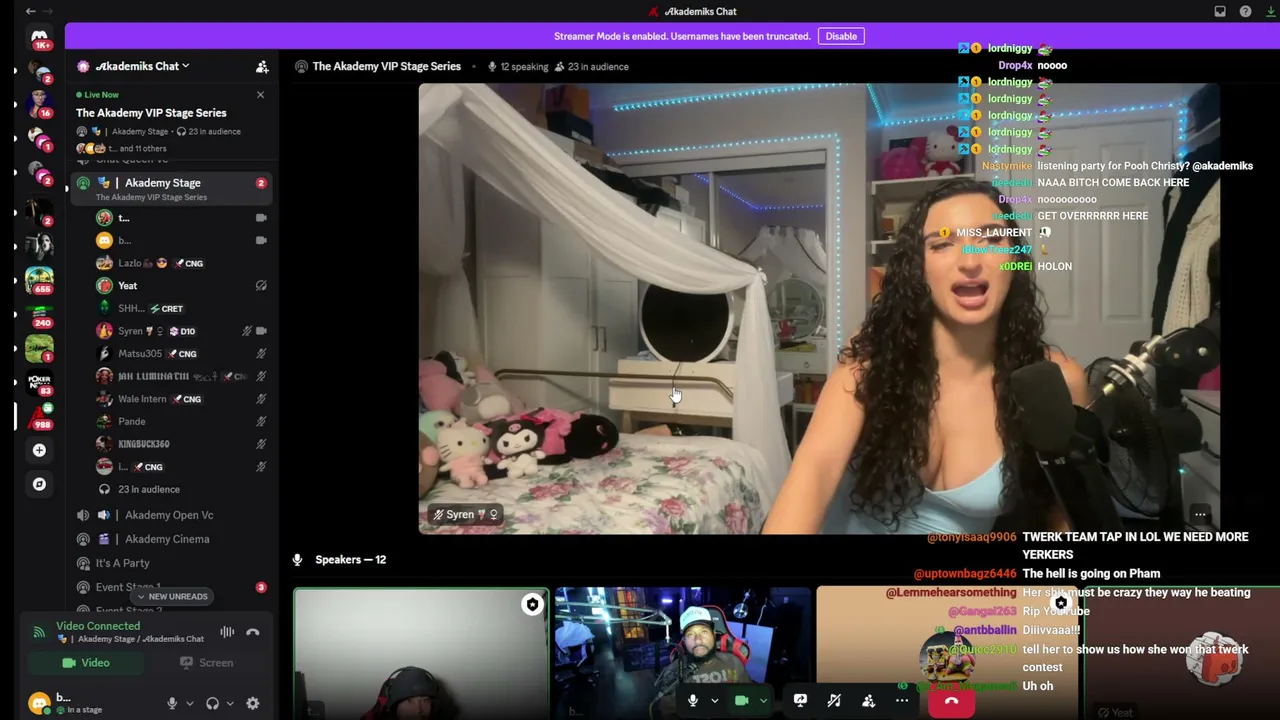Move to audience icon in stage bar
Viewport: 1280px width, 720px height.
(868, 701)
